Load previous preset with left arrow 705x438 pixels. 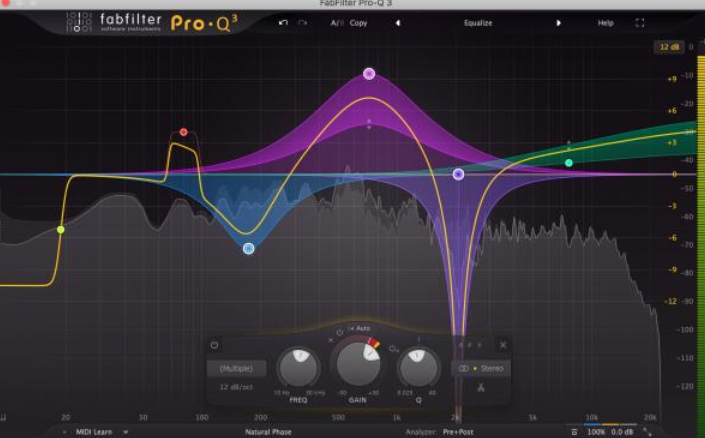pyautogui.click(x=398, y=23)
